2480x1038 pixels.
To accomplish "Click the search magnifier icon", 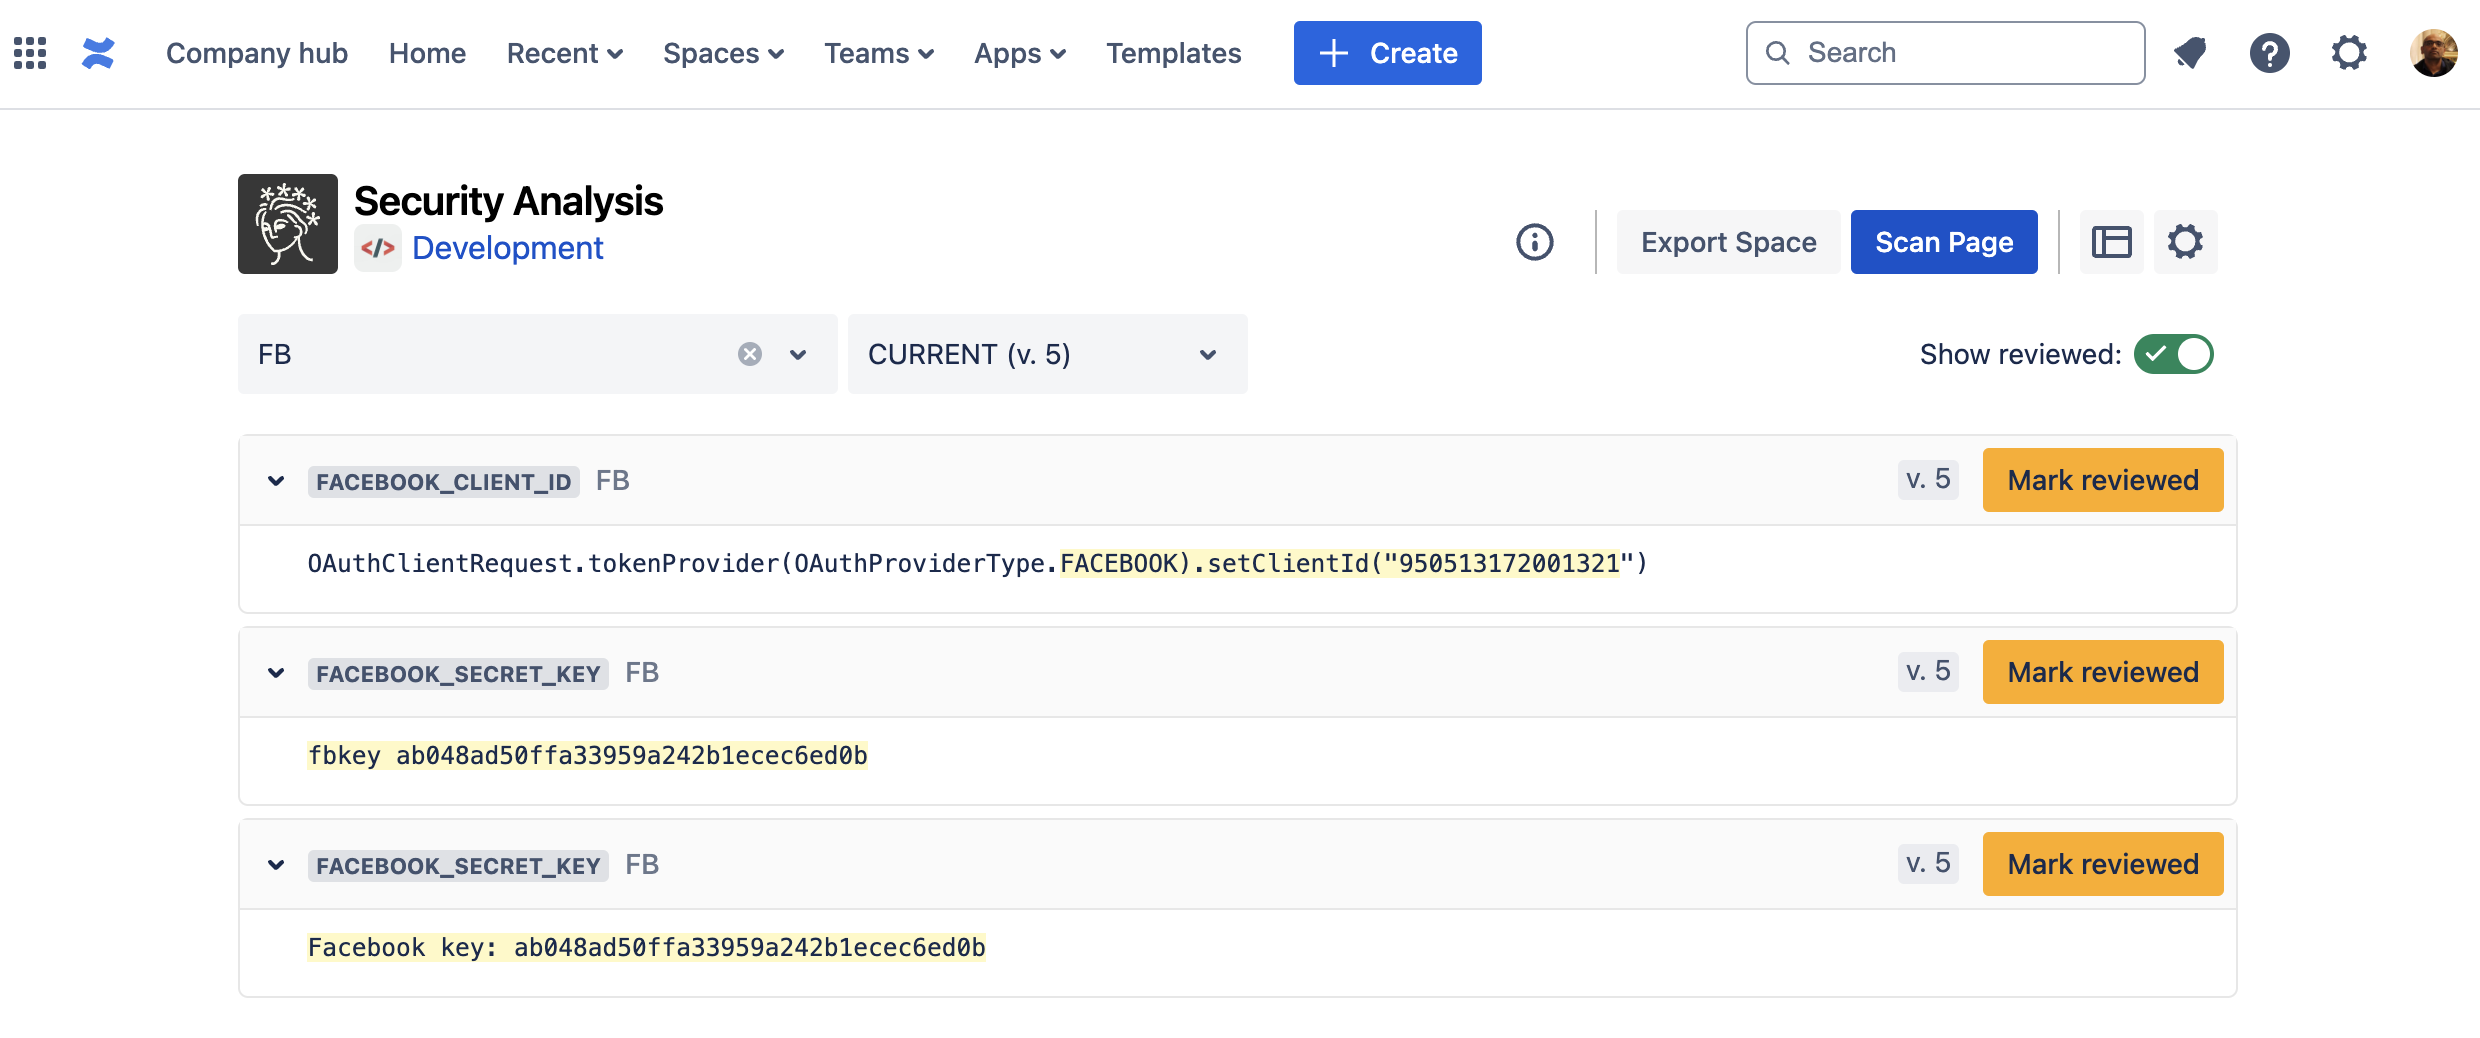I will click(x=1778, y=53).
